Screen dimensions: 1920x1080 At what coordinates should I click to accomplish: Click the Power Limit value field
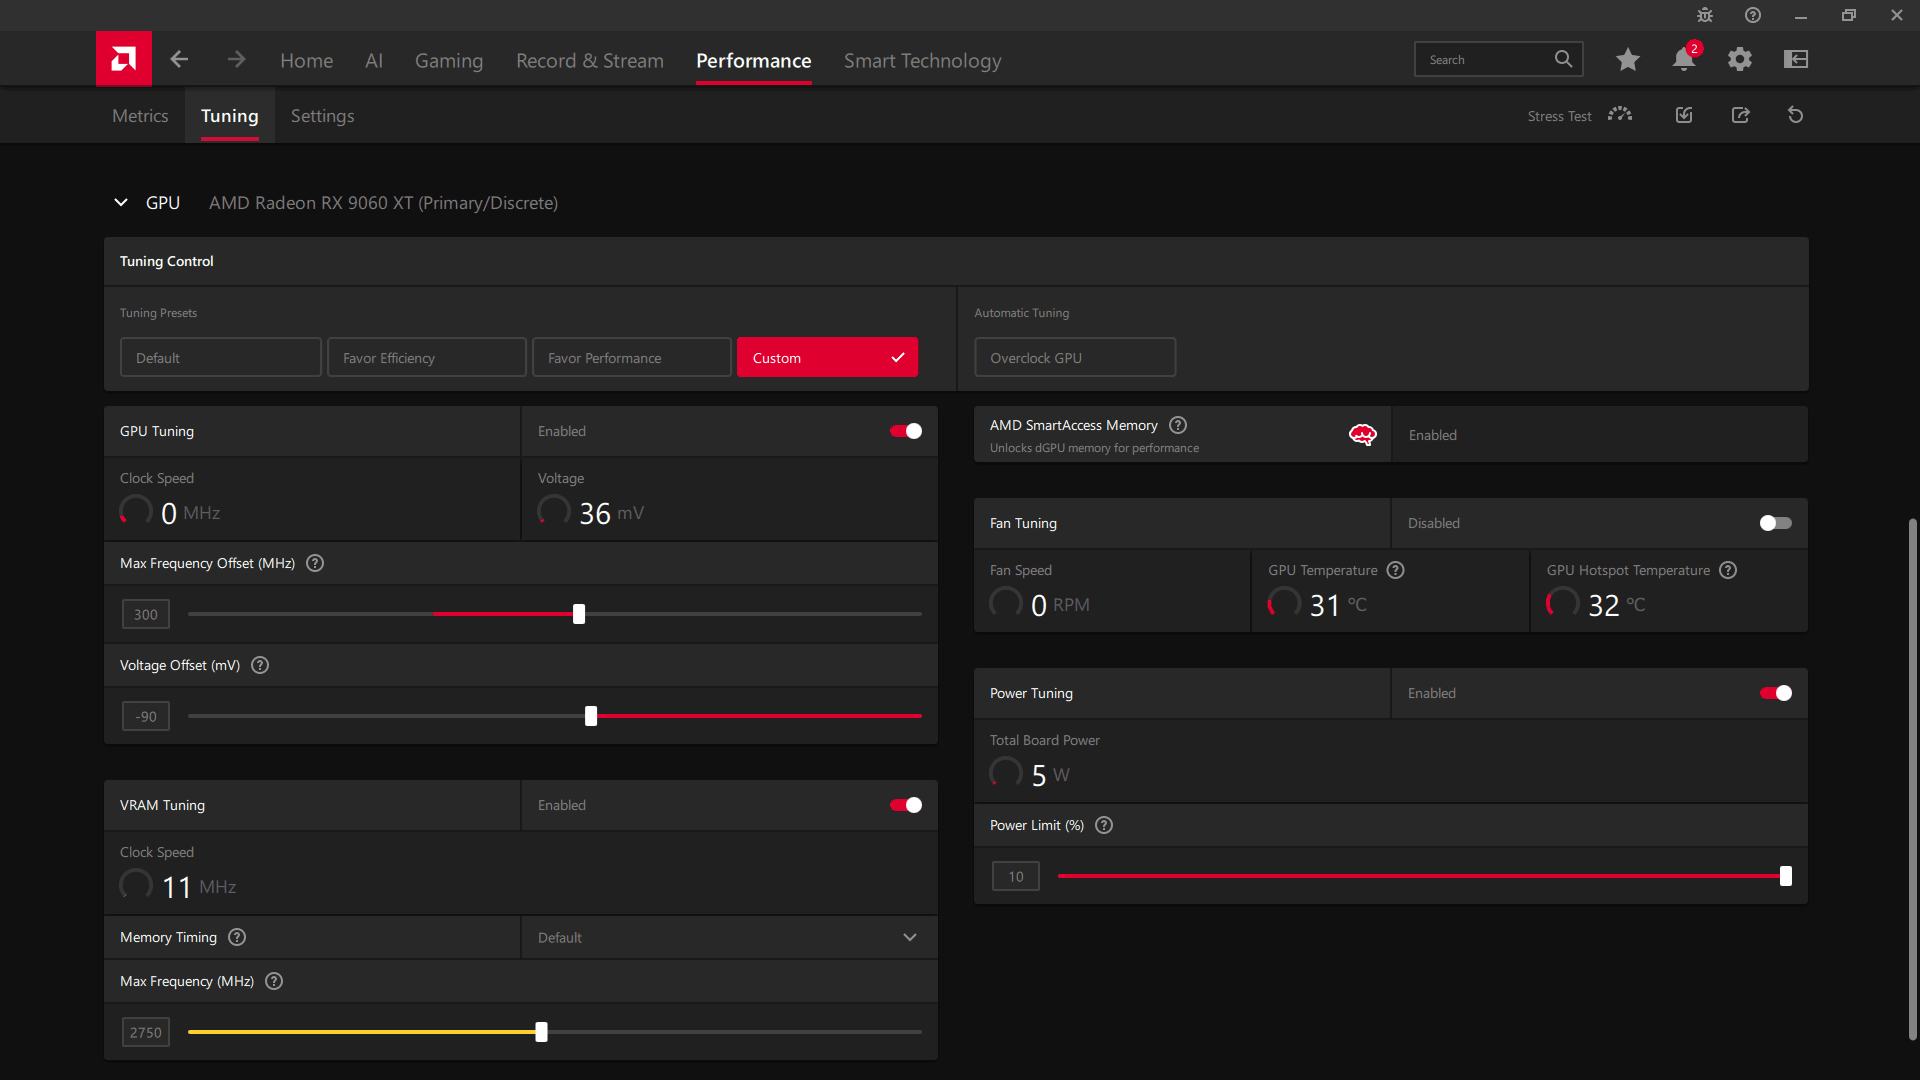click(x=1016, y=876)
